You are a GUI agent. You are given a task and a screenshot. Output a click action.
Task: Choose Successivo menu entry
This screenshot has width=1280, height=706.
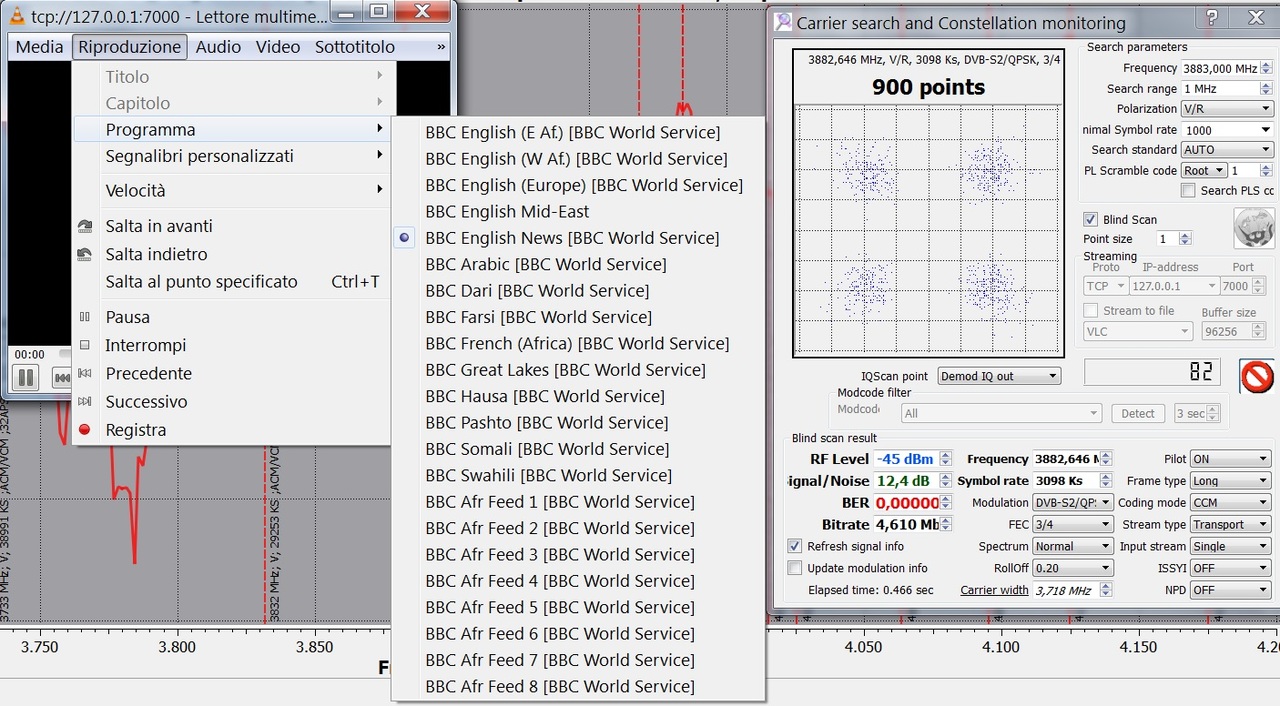point(231,401)
